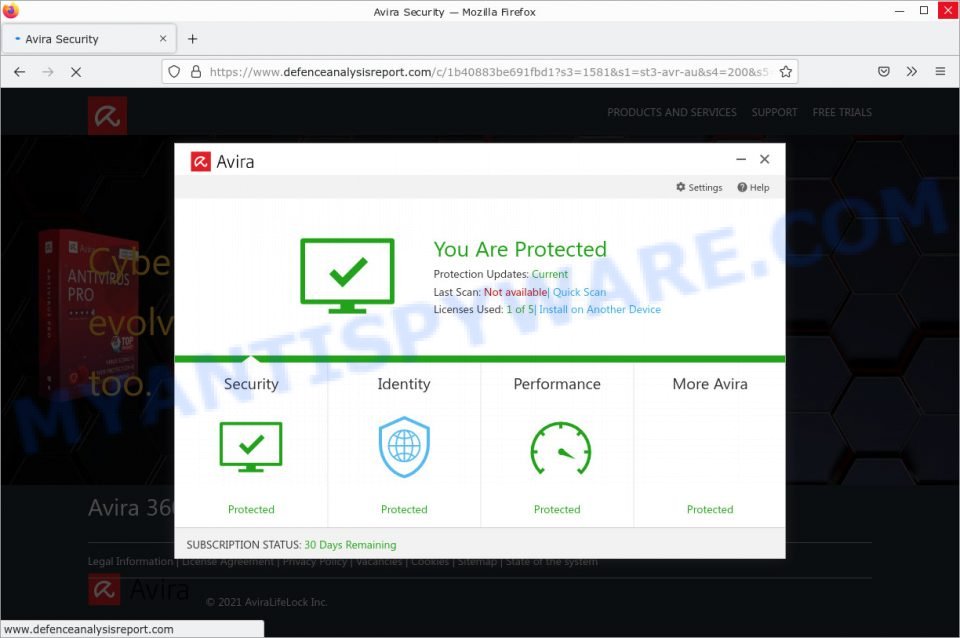Image resolution: width=960 pixels, height=638 pixels.
Task: Show more tools overflow chevron
Action: click(x=912, y=72)
